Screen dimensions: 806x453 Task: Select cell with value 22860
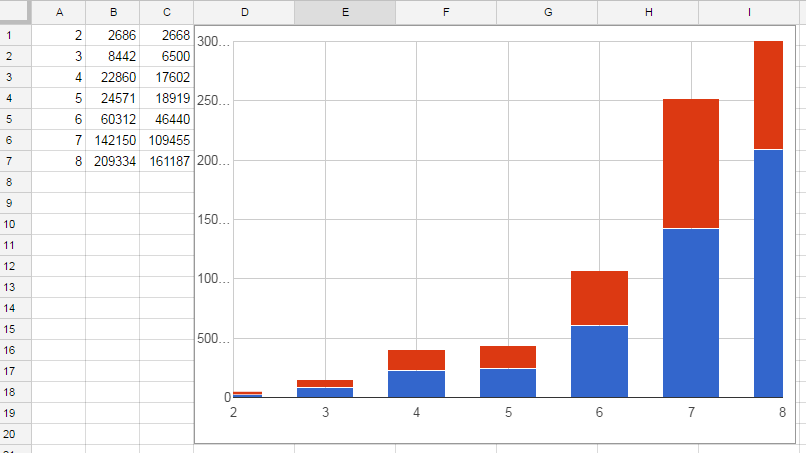(x=112, y=77)
